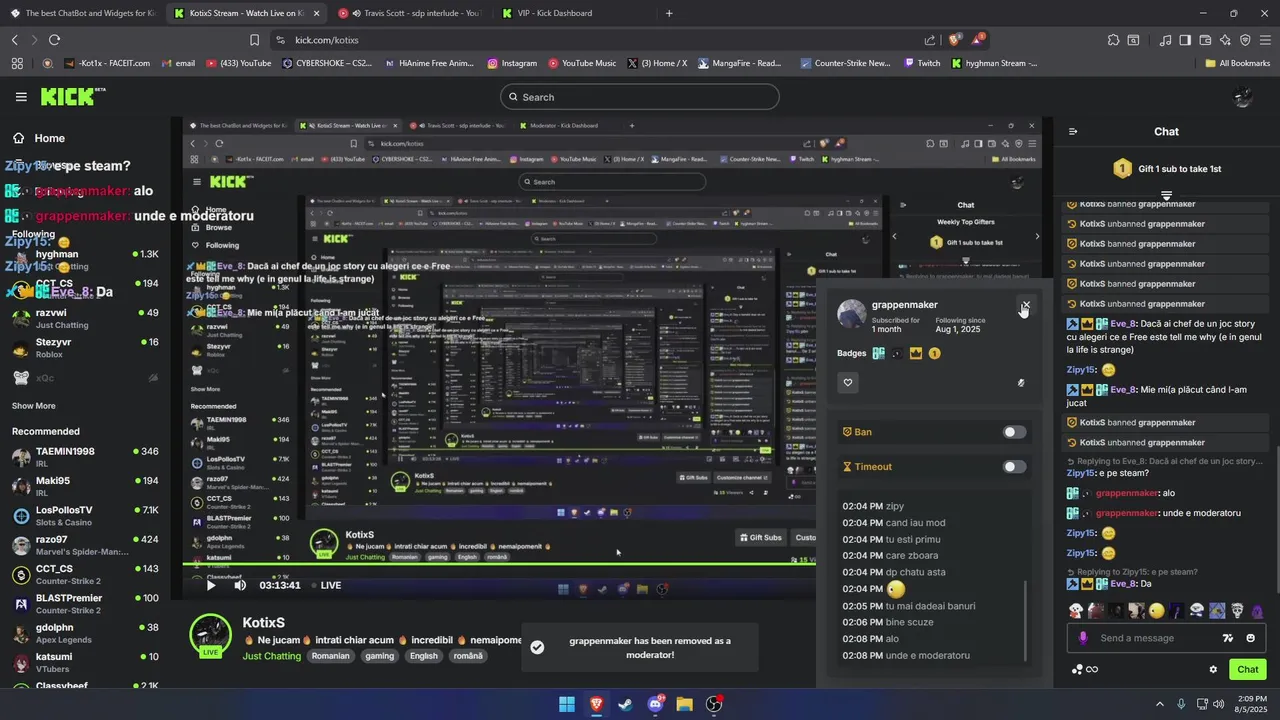This screenshot has height=720, width=1280.
Task: Select the gaming tag
Action: pyautogui.click(x=379, y=656)
